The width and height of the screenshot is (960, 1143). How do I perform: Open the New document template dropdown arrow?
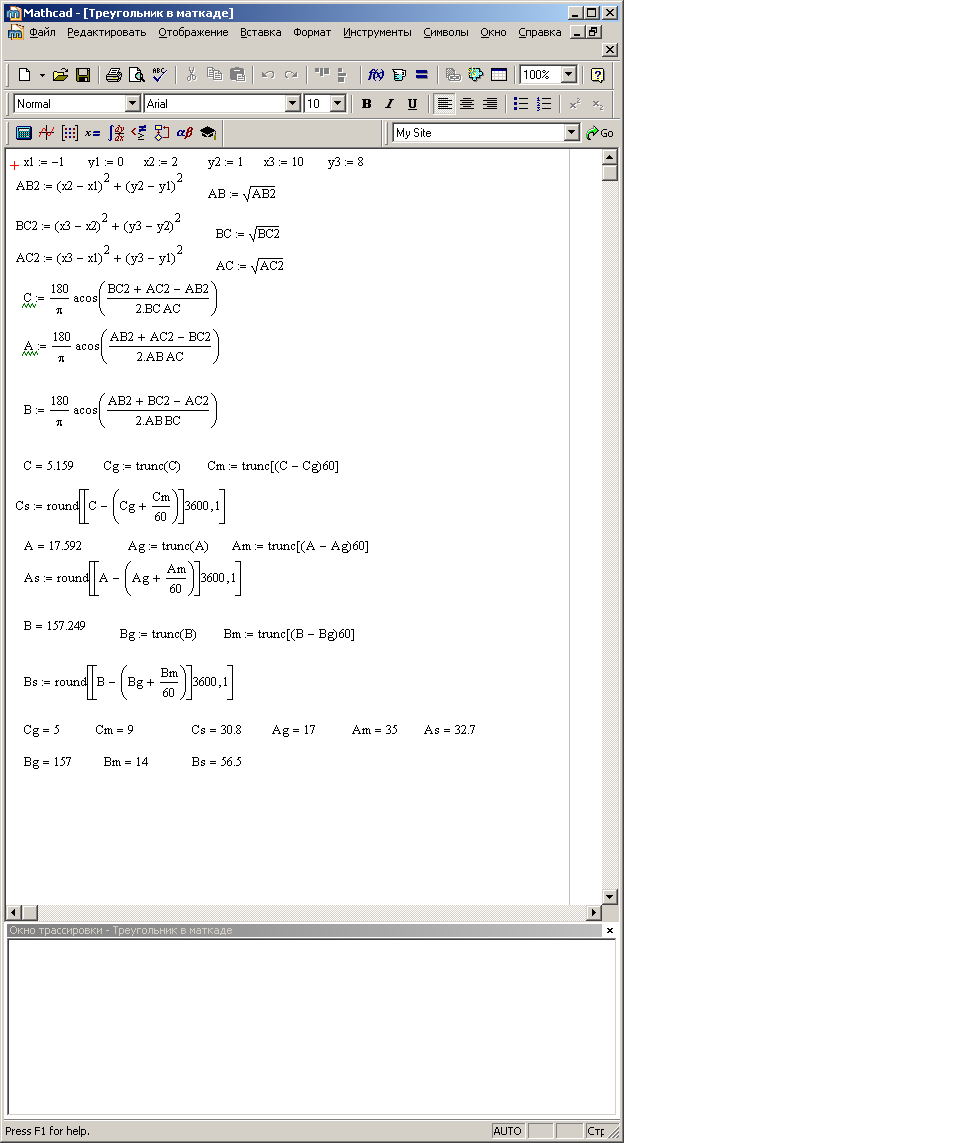pyautogui.click(x=42, y=74)
